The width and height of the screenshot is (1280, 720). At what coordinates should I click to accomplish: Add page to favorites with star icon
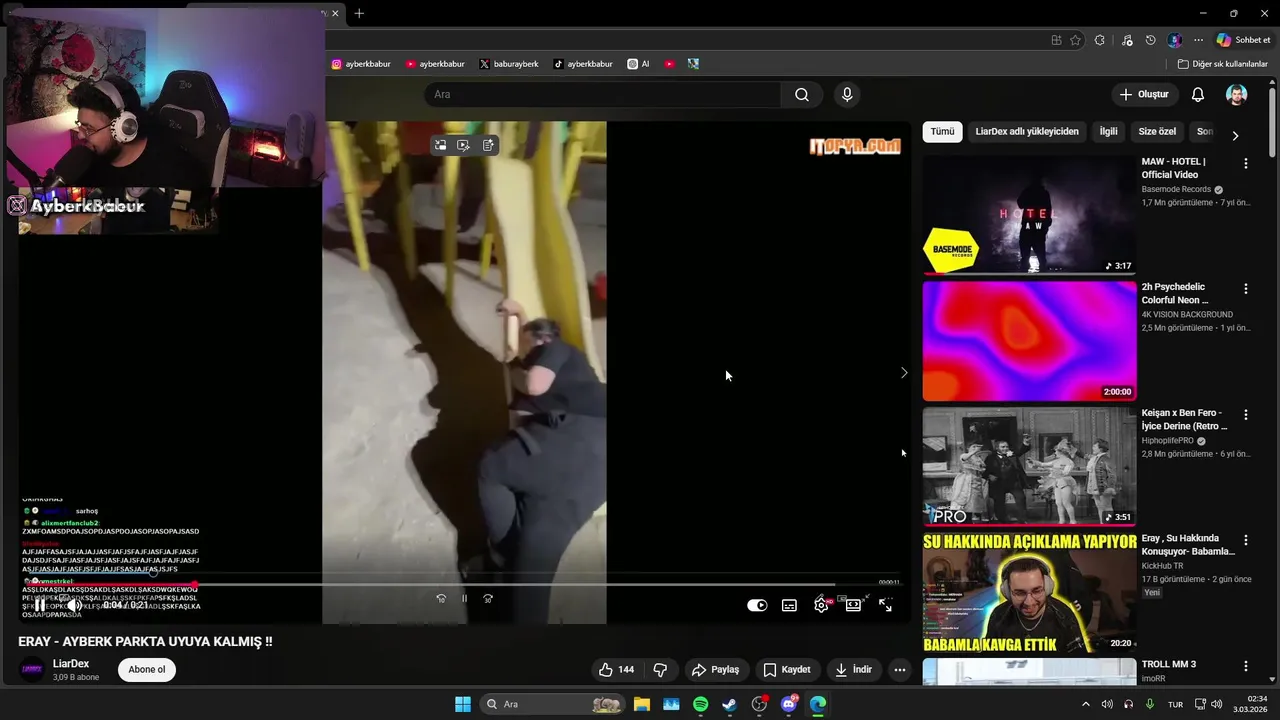[x=1076, y=40]
